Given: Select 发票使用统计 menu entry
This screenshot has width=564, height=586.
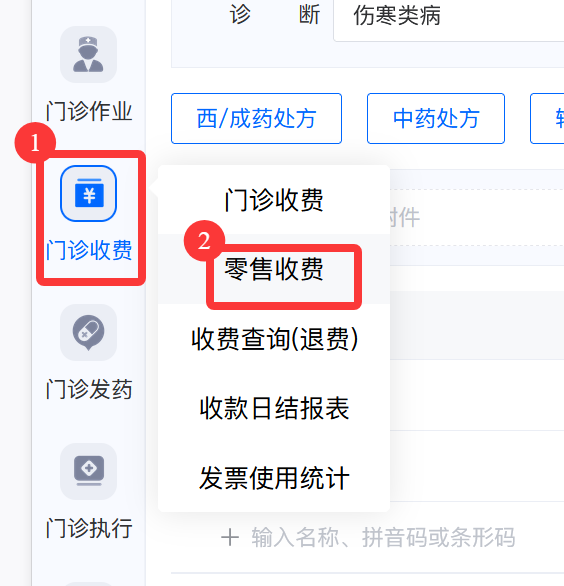Looking at the screenshot, I should (x=274, y=478).
